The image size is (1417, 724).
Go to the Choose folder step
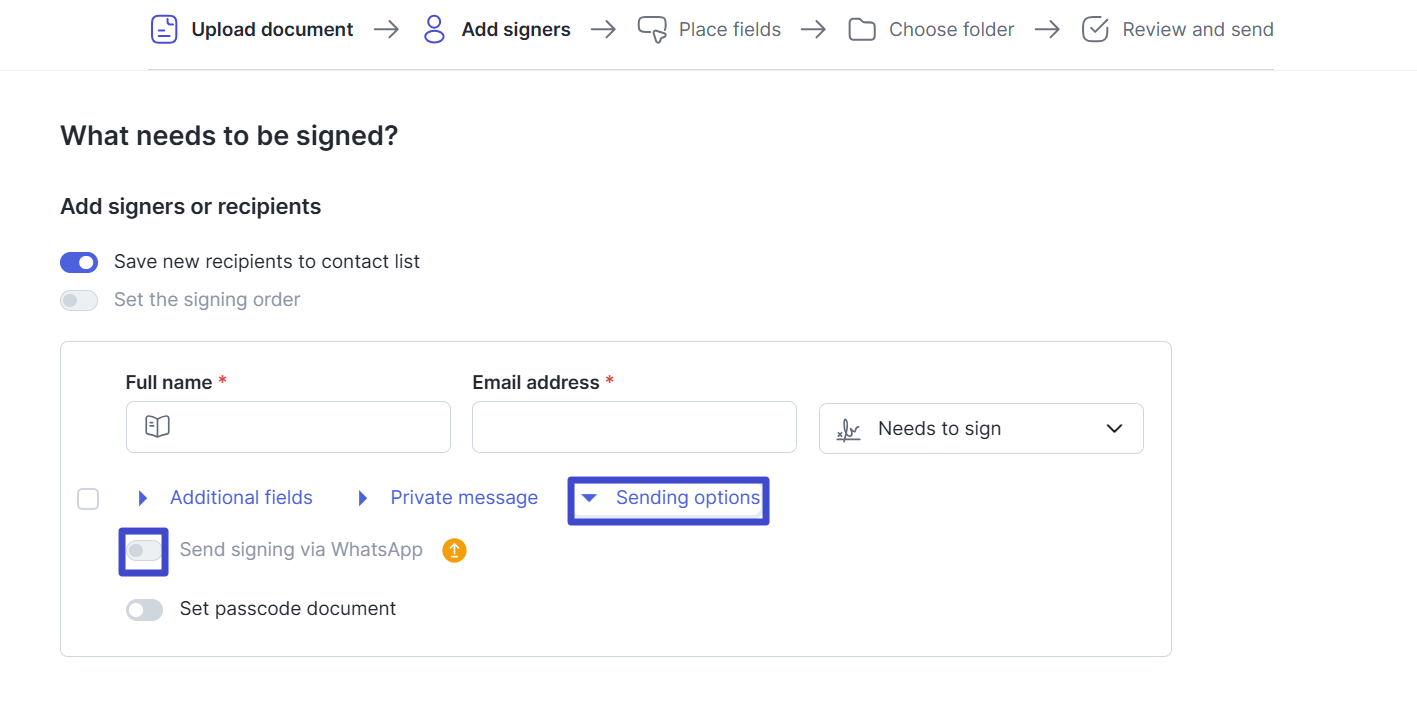[x=931, y=30]
